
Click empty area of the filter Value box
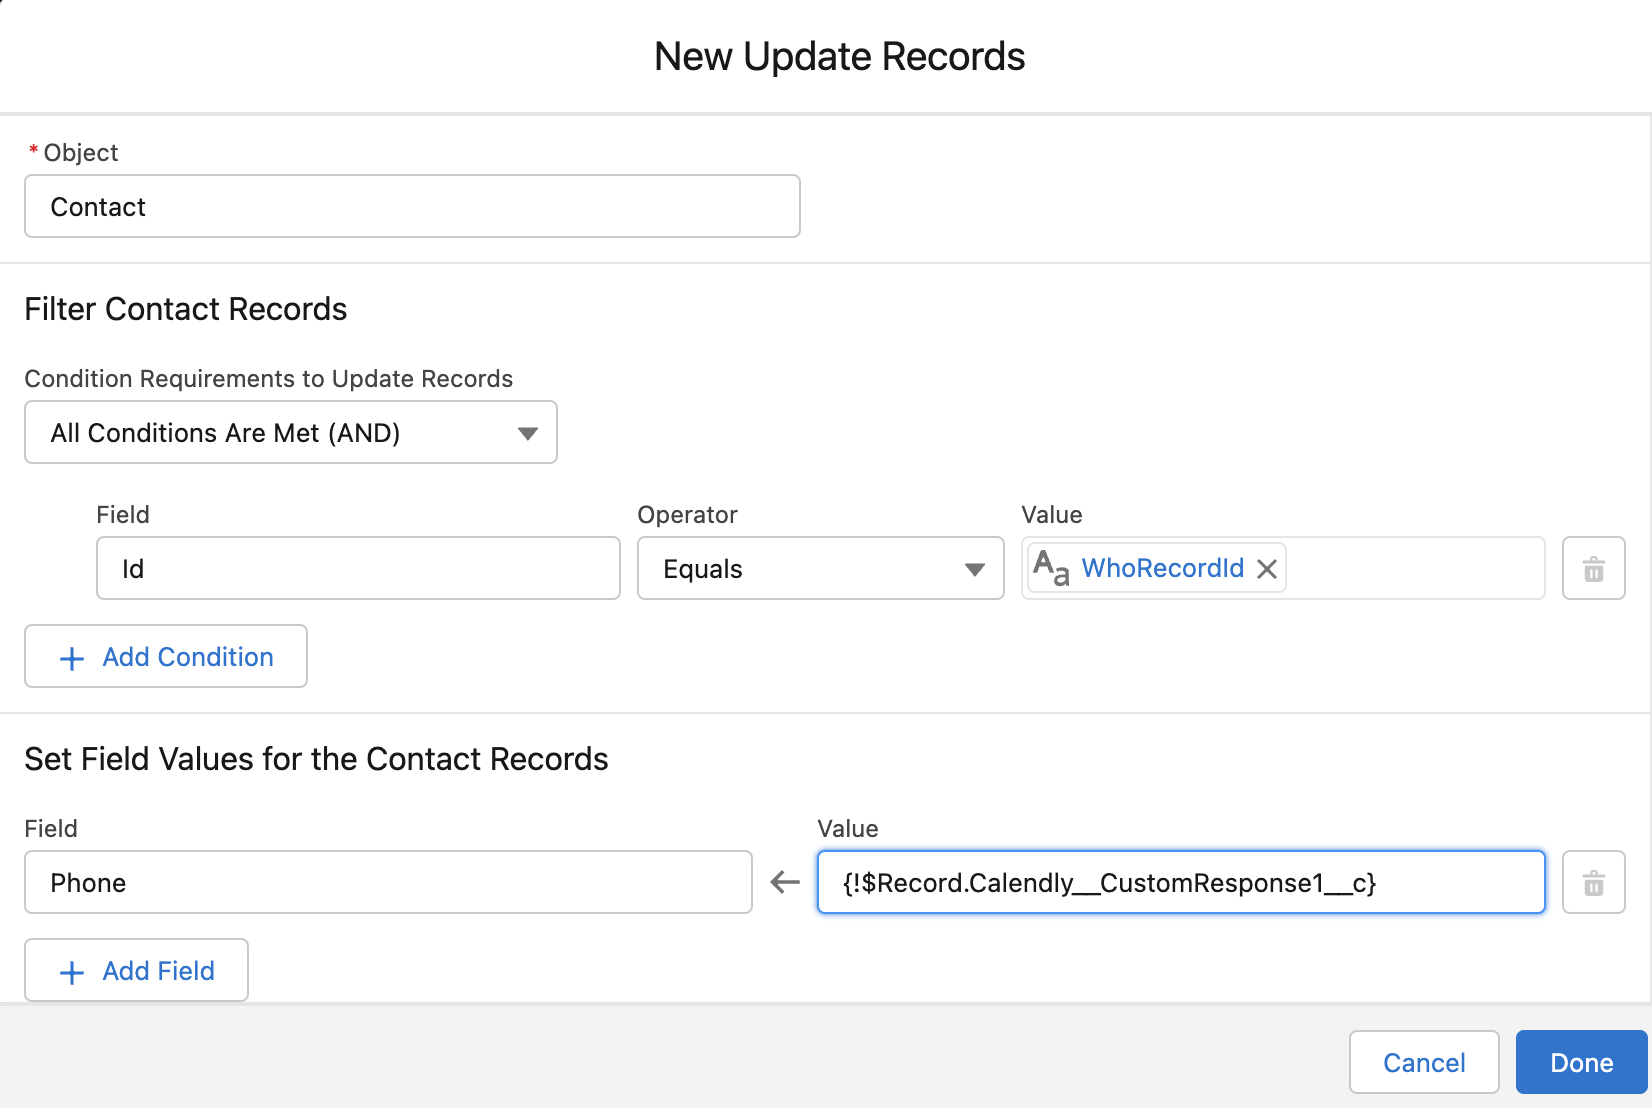coord(1414,569)
